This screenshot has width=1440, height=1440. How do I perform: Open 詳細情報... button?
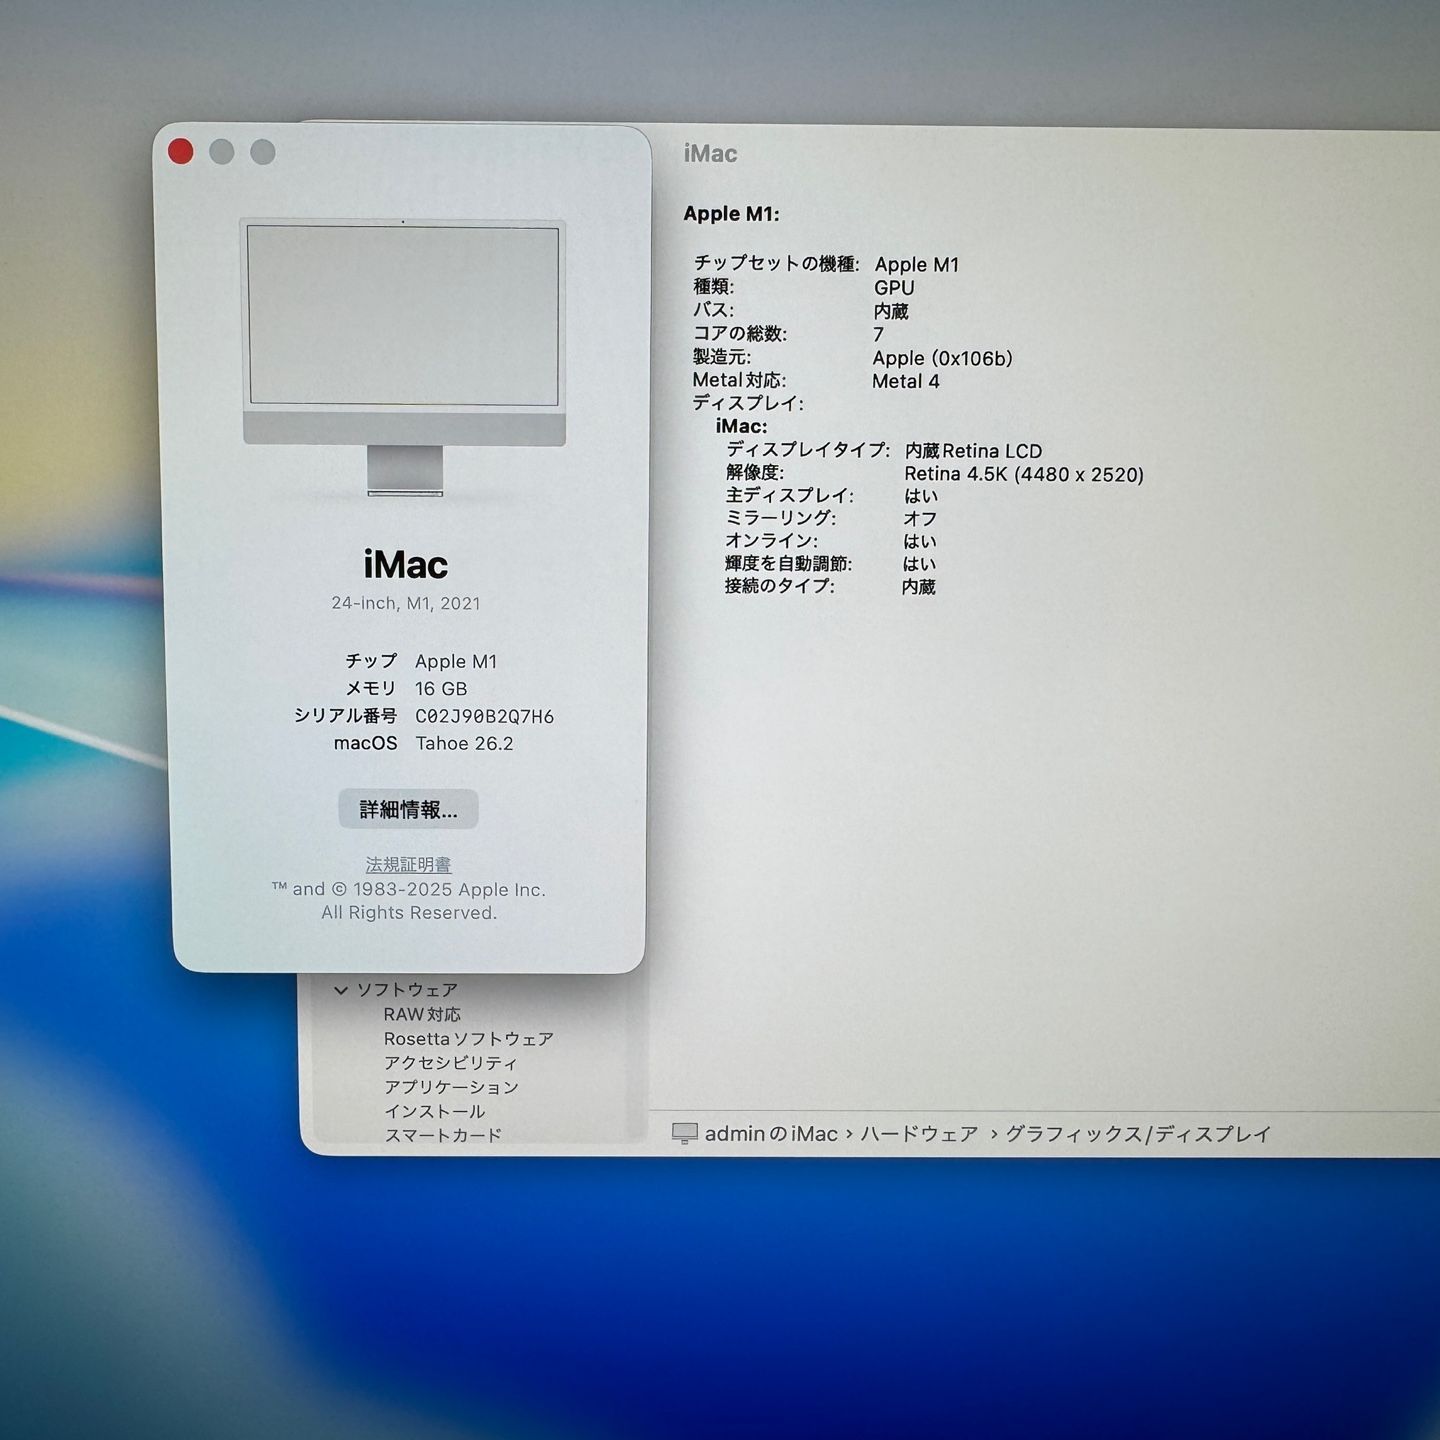tap(408, 809)
